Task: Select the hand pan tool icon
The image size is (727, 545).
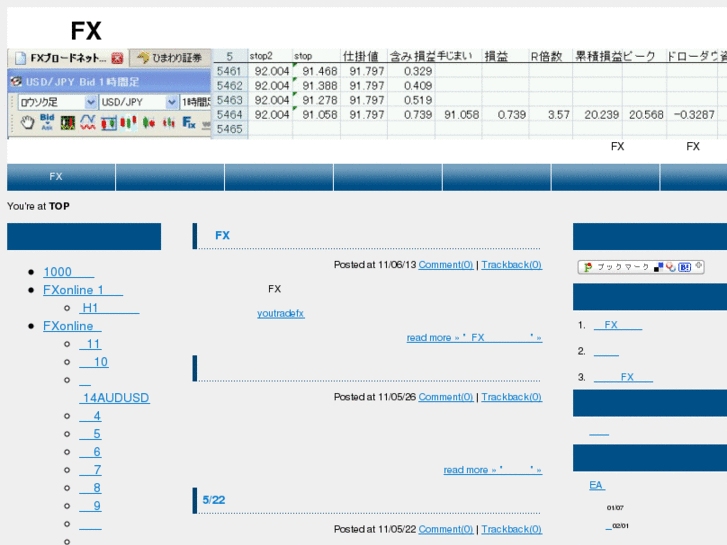Action: click(27, 122)
